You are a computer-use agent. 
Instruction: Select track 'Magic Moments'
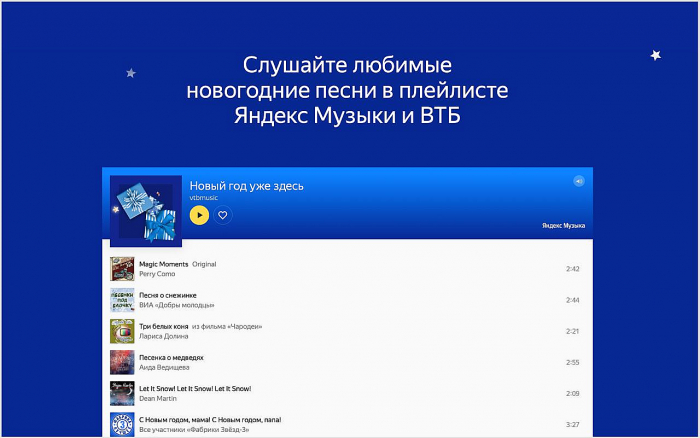pyautogui.click(x=163, y=264)
